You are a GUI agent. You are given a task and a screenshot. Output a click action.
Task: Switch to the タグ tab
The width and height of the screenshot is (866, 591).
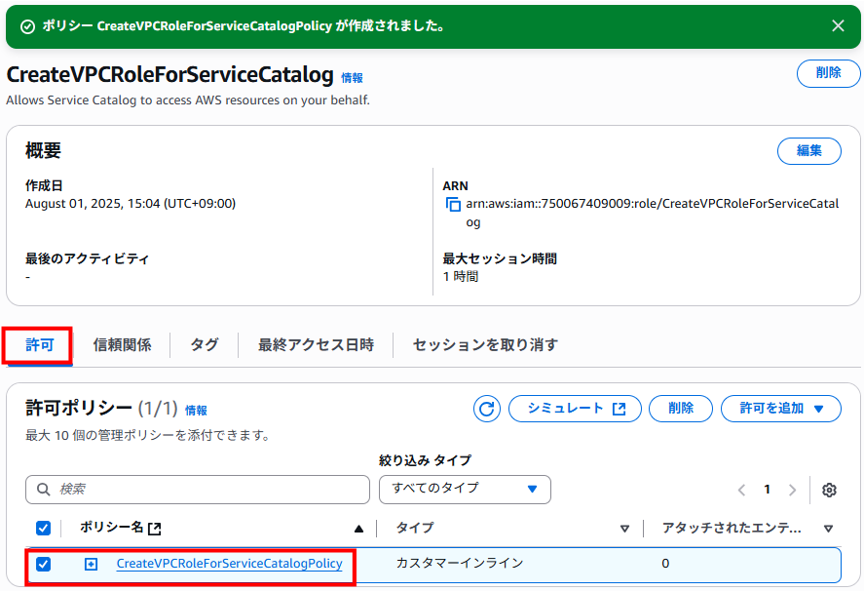204,345
